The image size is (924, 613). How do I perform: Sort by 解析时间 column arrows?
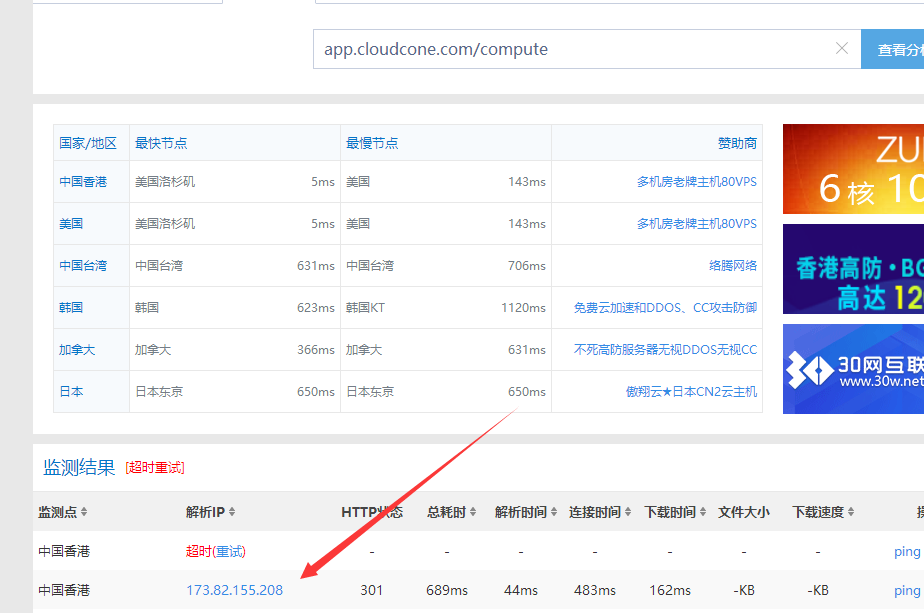pyautogui.click(x=554, y=512)
